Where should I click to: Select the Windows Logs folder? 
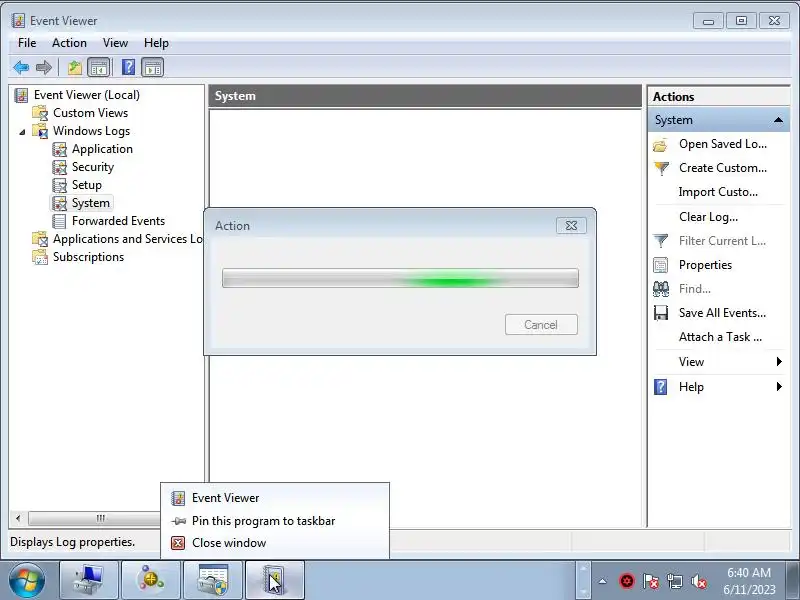(91, 131)
